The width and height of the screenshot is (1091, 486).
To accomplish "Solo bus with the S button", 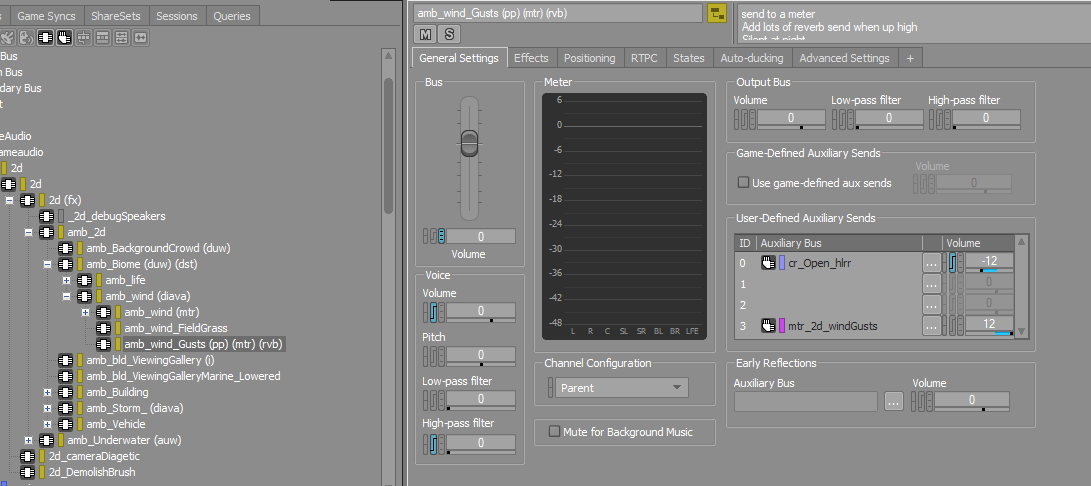I will coord(449,34).
